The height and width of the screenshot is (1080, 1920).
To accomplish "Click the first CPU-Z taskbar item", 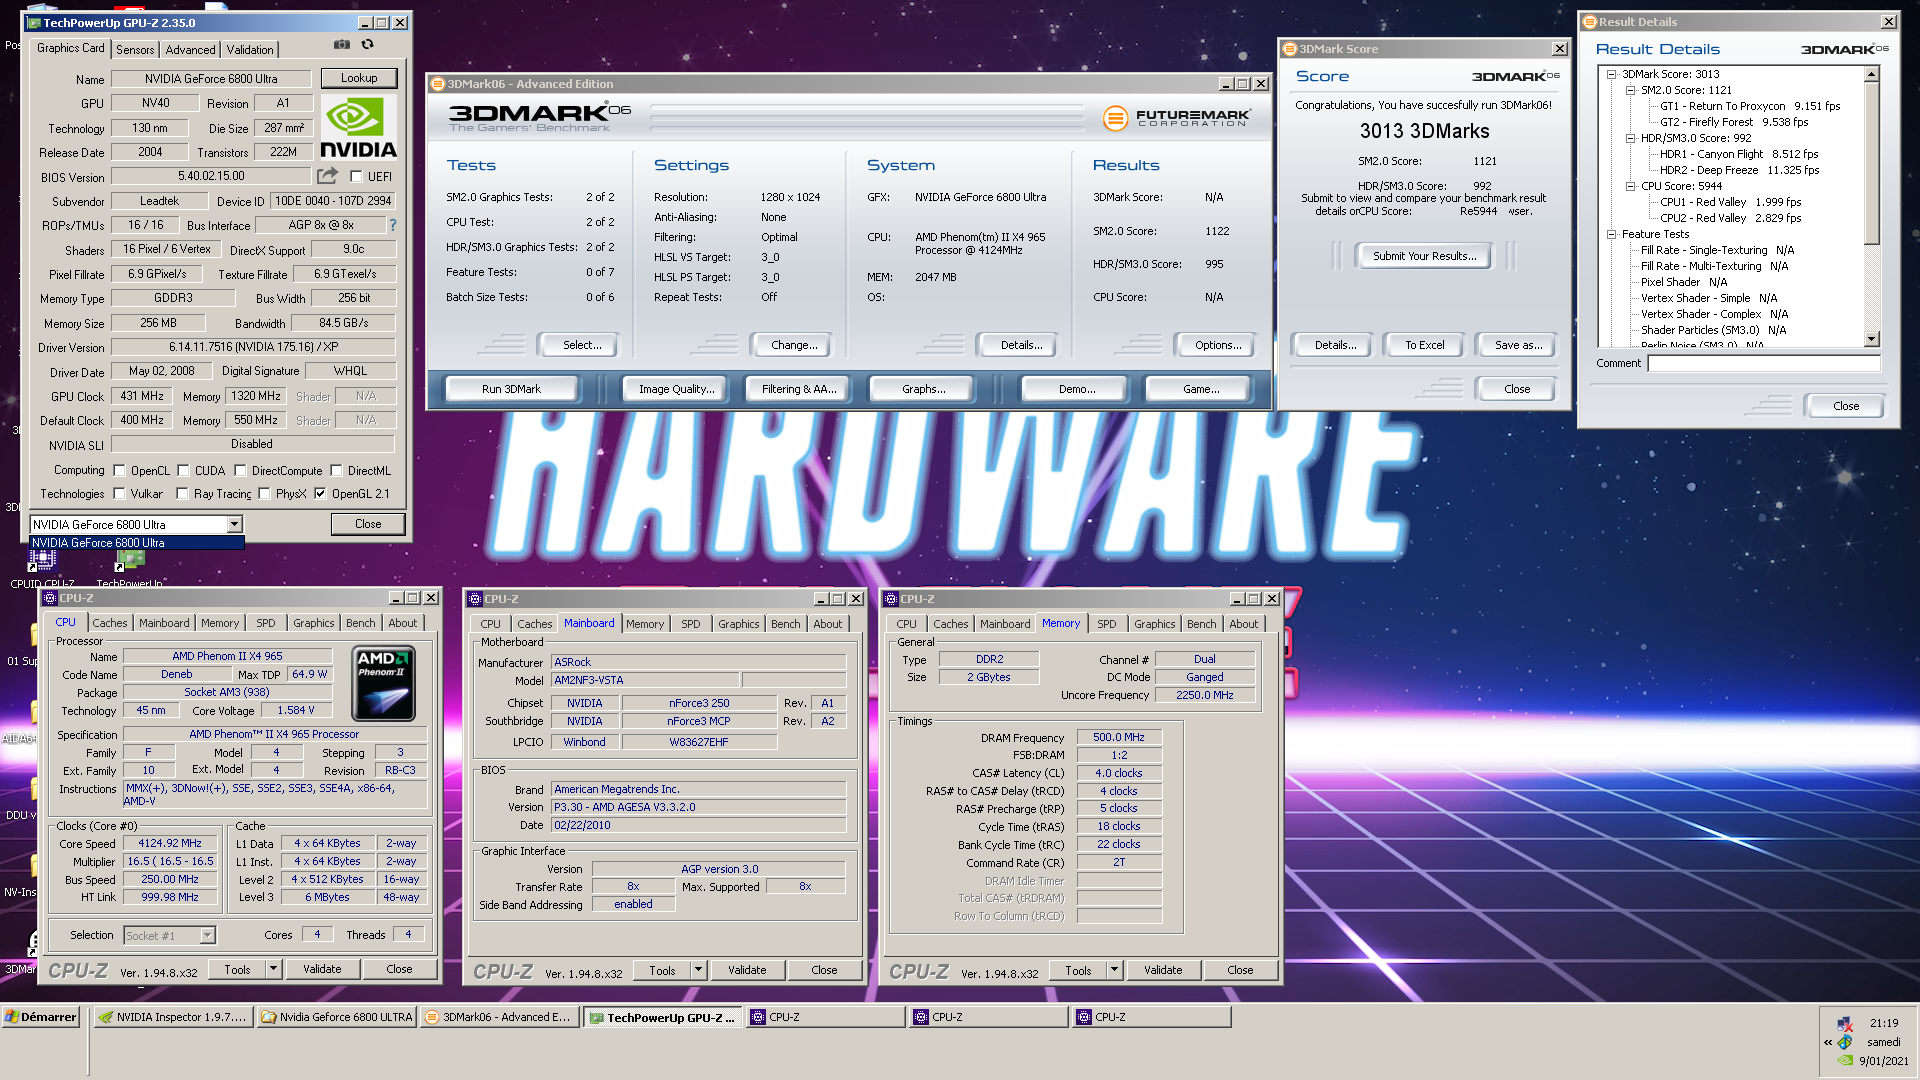I will coord(825,1017).
